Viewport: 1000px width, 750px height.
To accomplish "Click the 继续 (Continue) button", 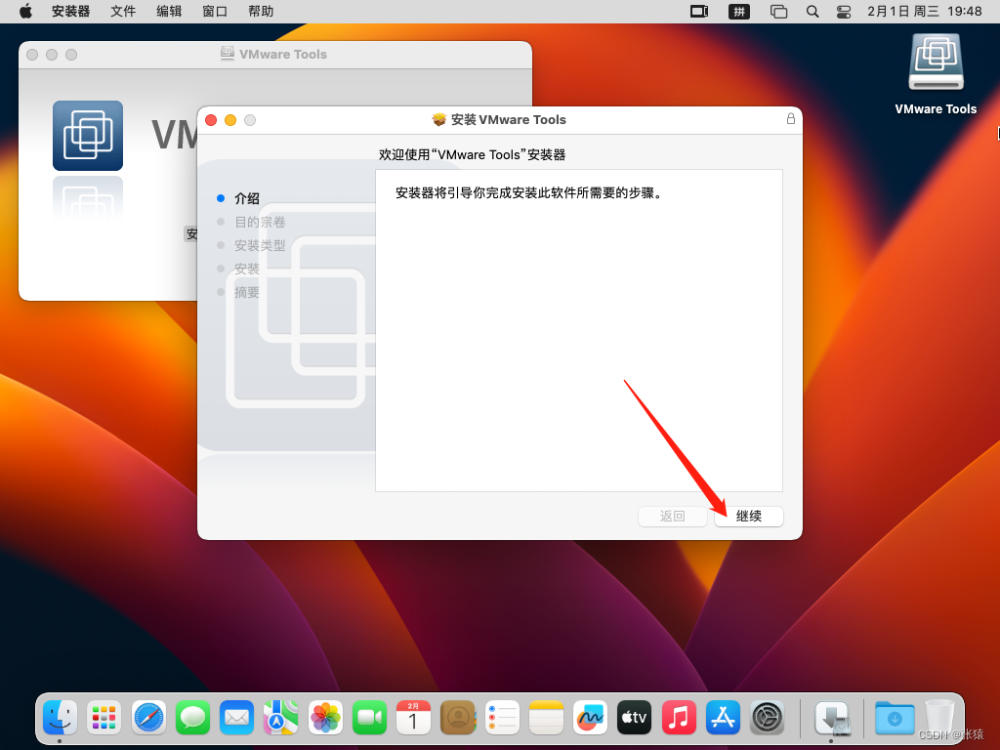I will coord(748,516).
